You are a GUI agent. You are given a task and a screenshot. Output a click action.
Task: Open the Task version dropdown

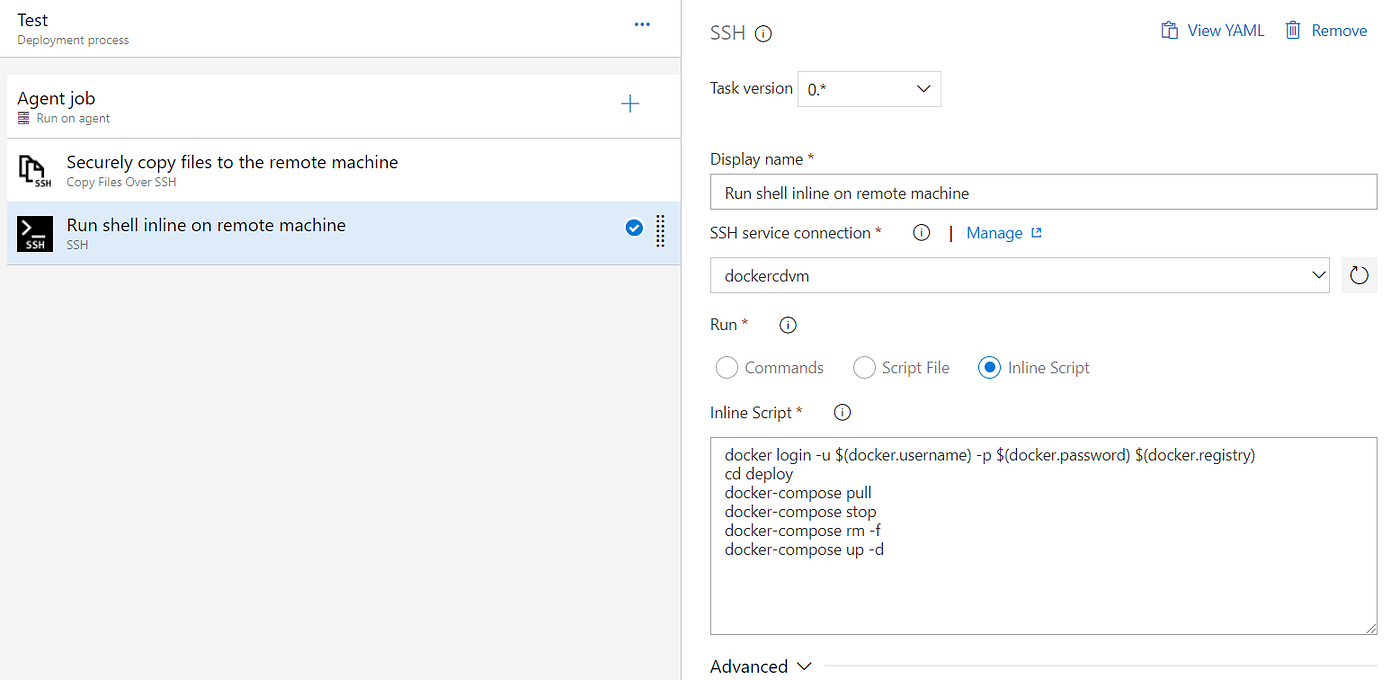pyautogui.click(x=868, y=88)
